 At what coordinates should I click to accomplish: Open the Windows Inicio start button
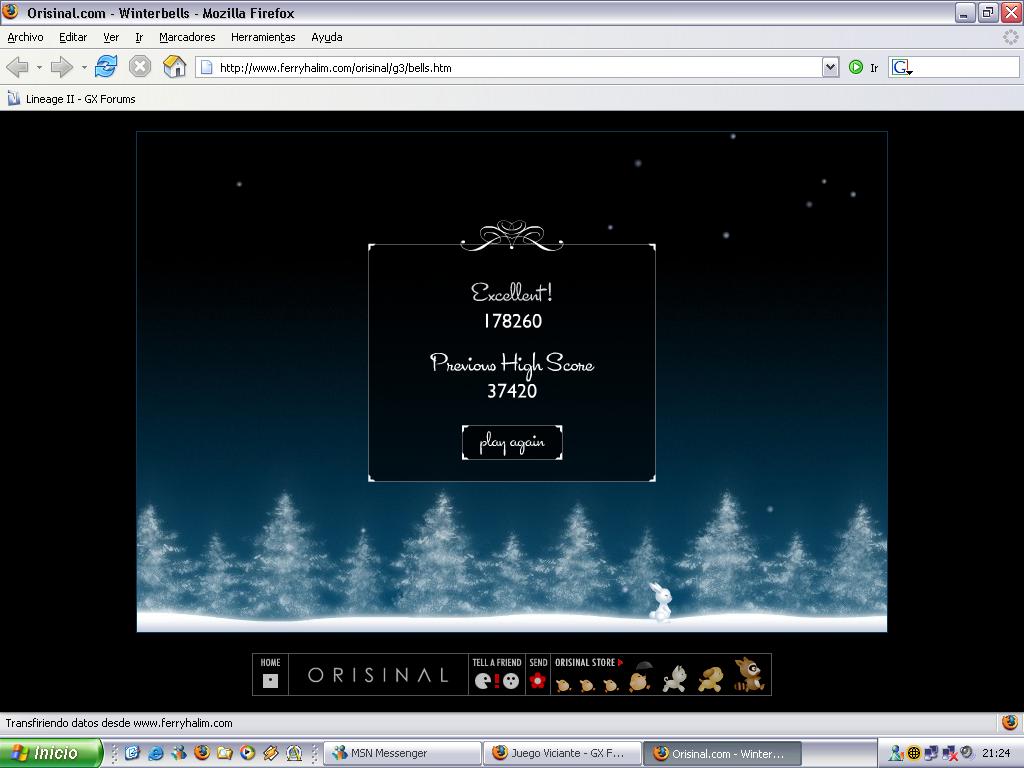point(51,753)
